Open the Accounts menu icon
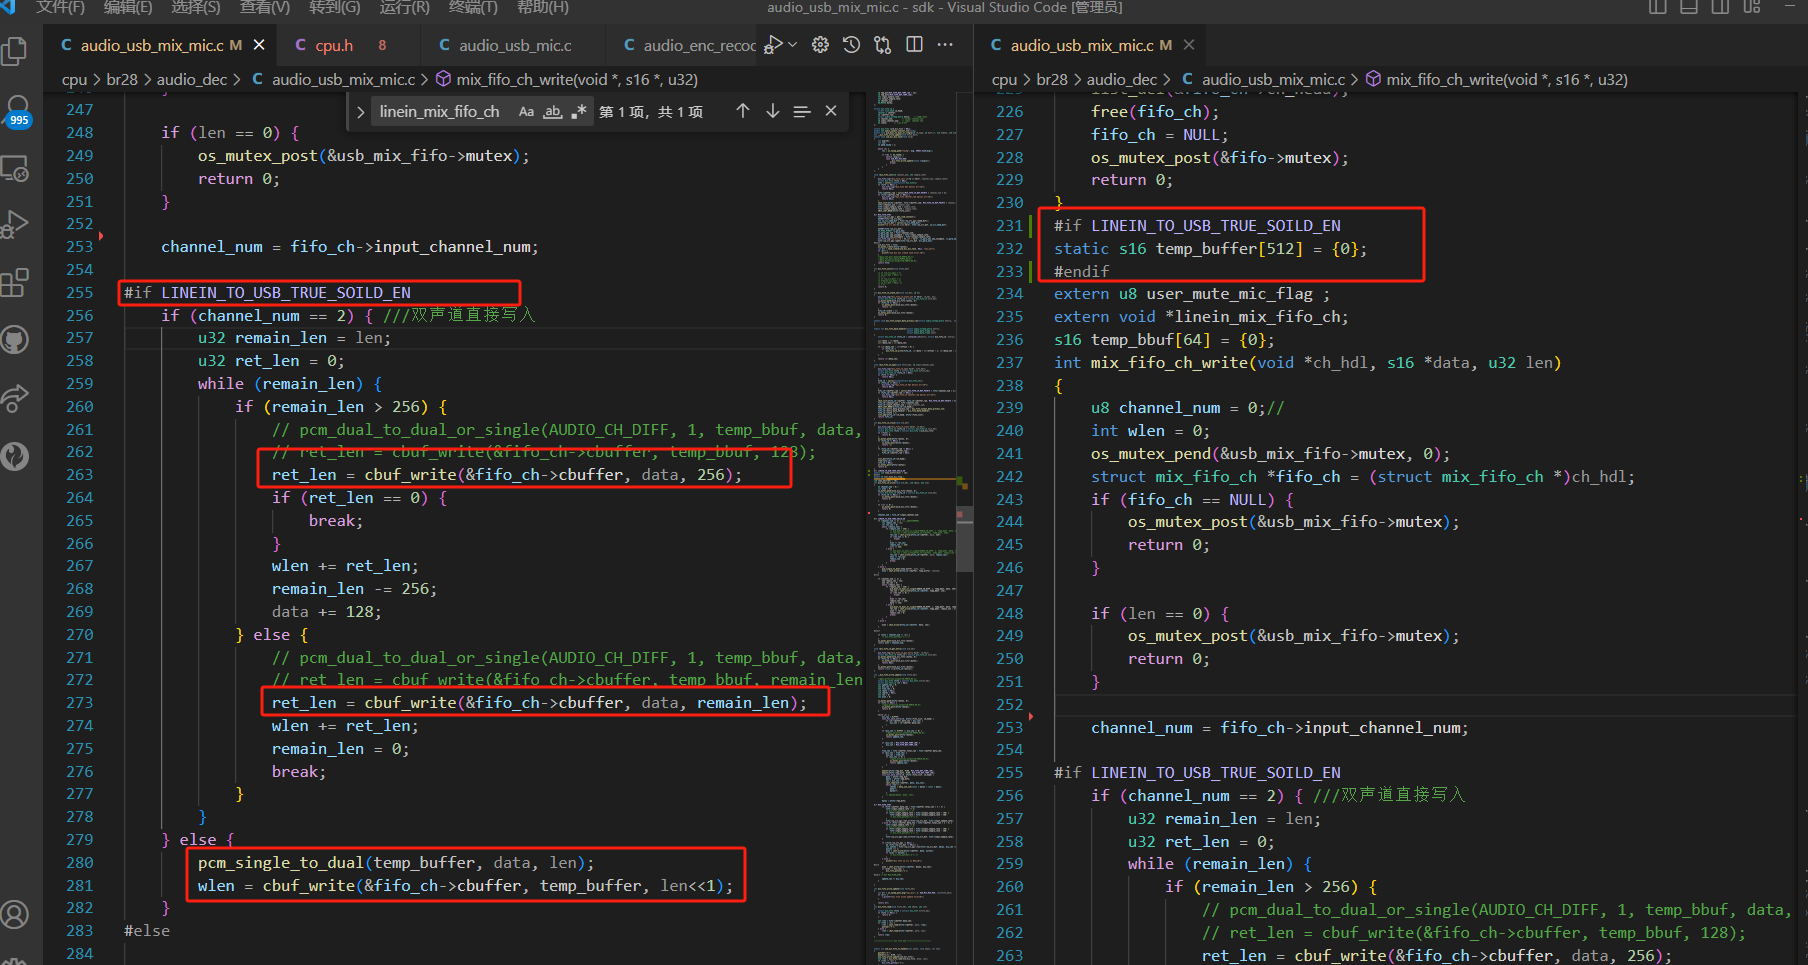This screenshot has width=1808, height=965. click(15, 914)
